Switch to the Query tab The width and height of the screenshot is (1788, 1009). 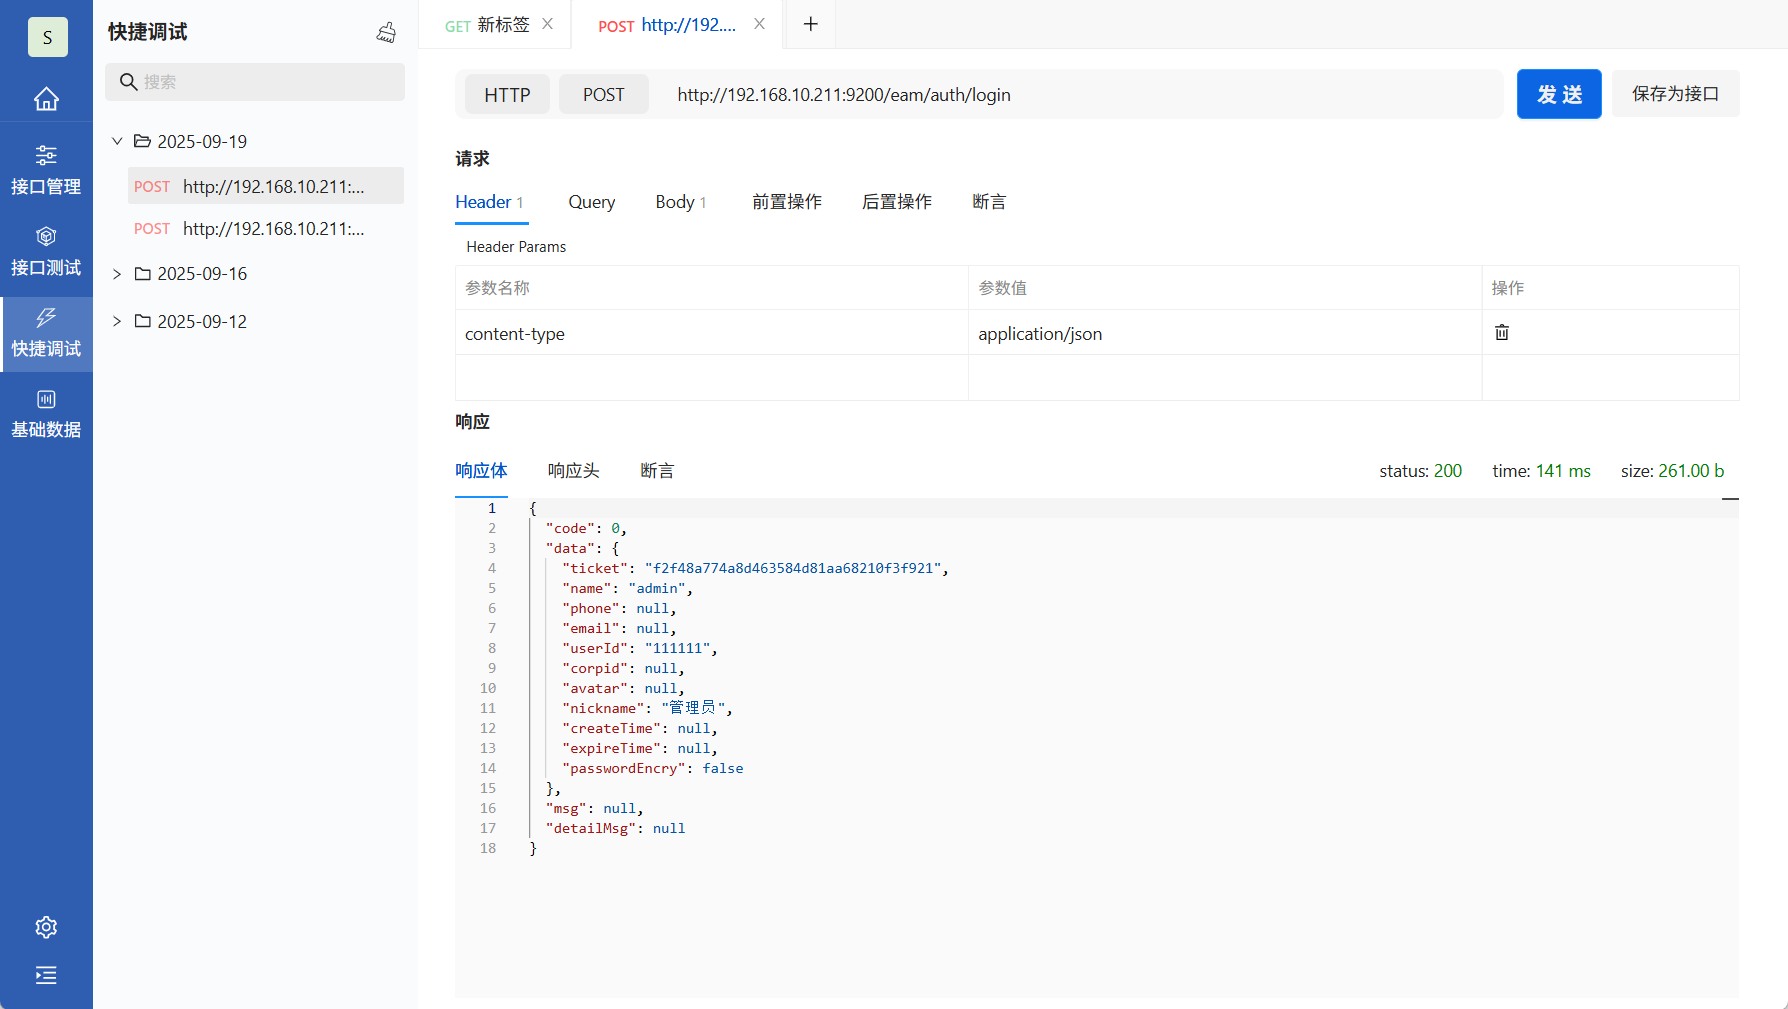pos(592,202)
